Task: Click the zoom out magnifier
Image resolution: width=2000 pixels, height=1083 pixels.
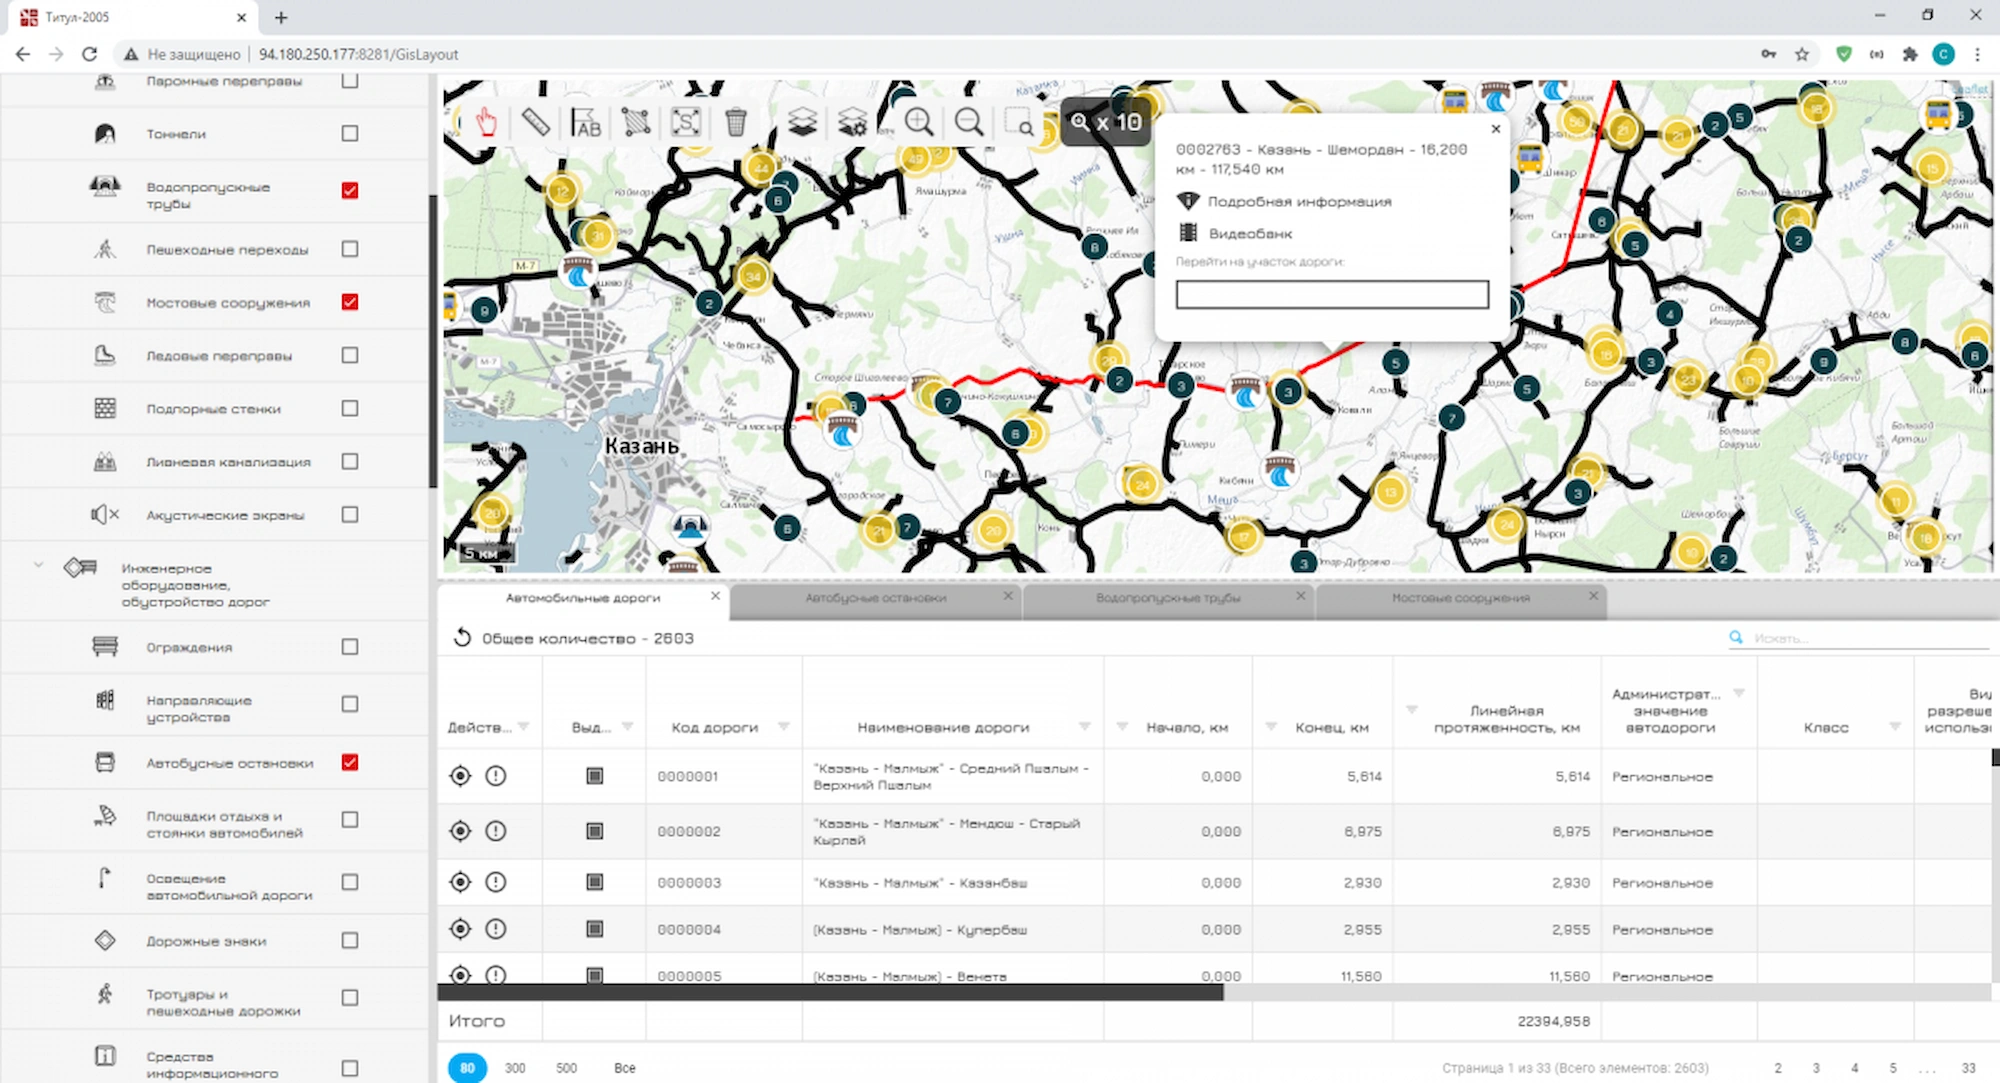Action: (x=968, y=122)
